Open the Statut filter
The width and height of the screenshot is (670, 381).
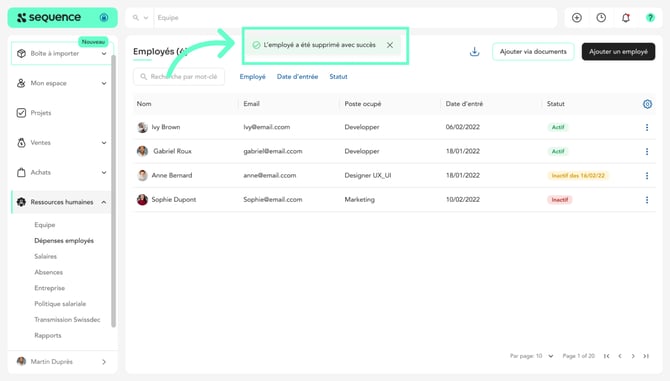338,76
